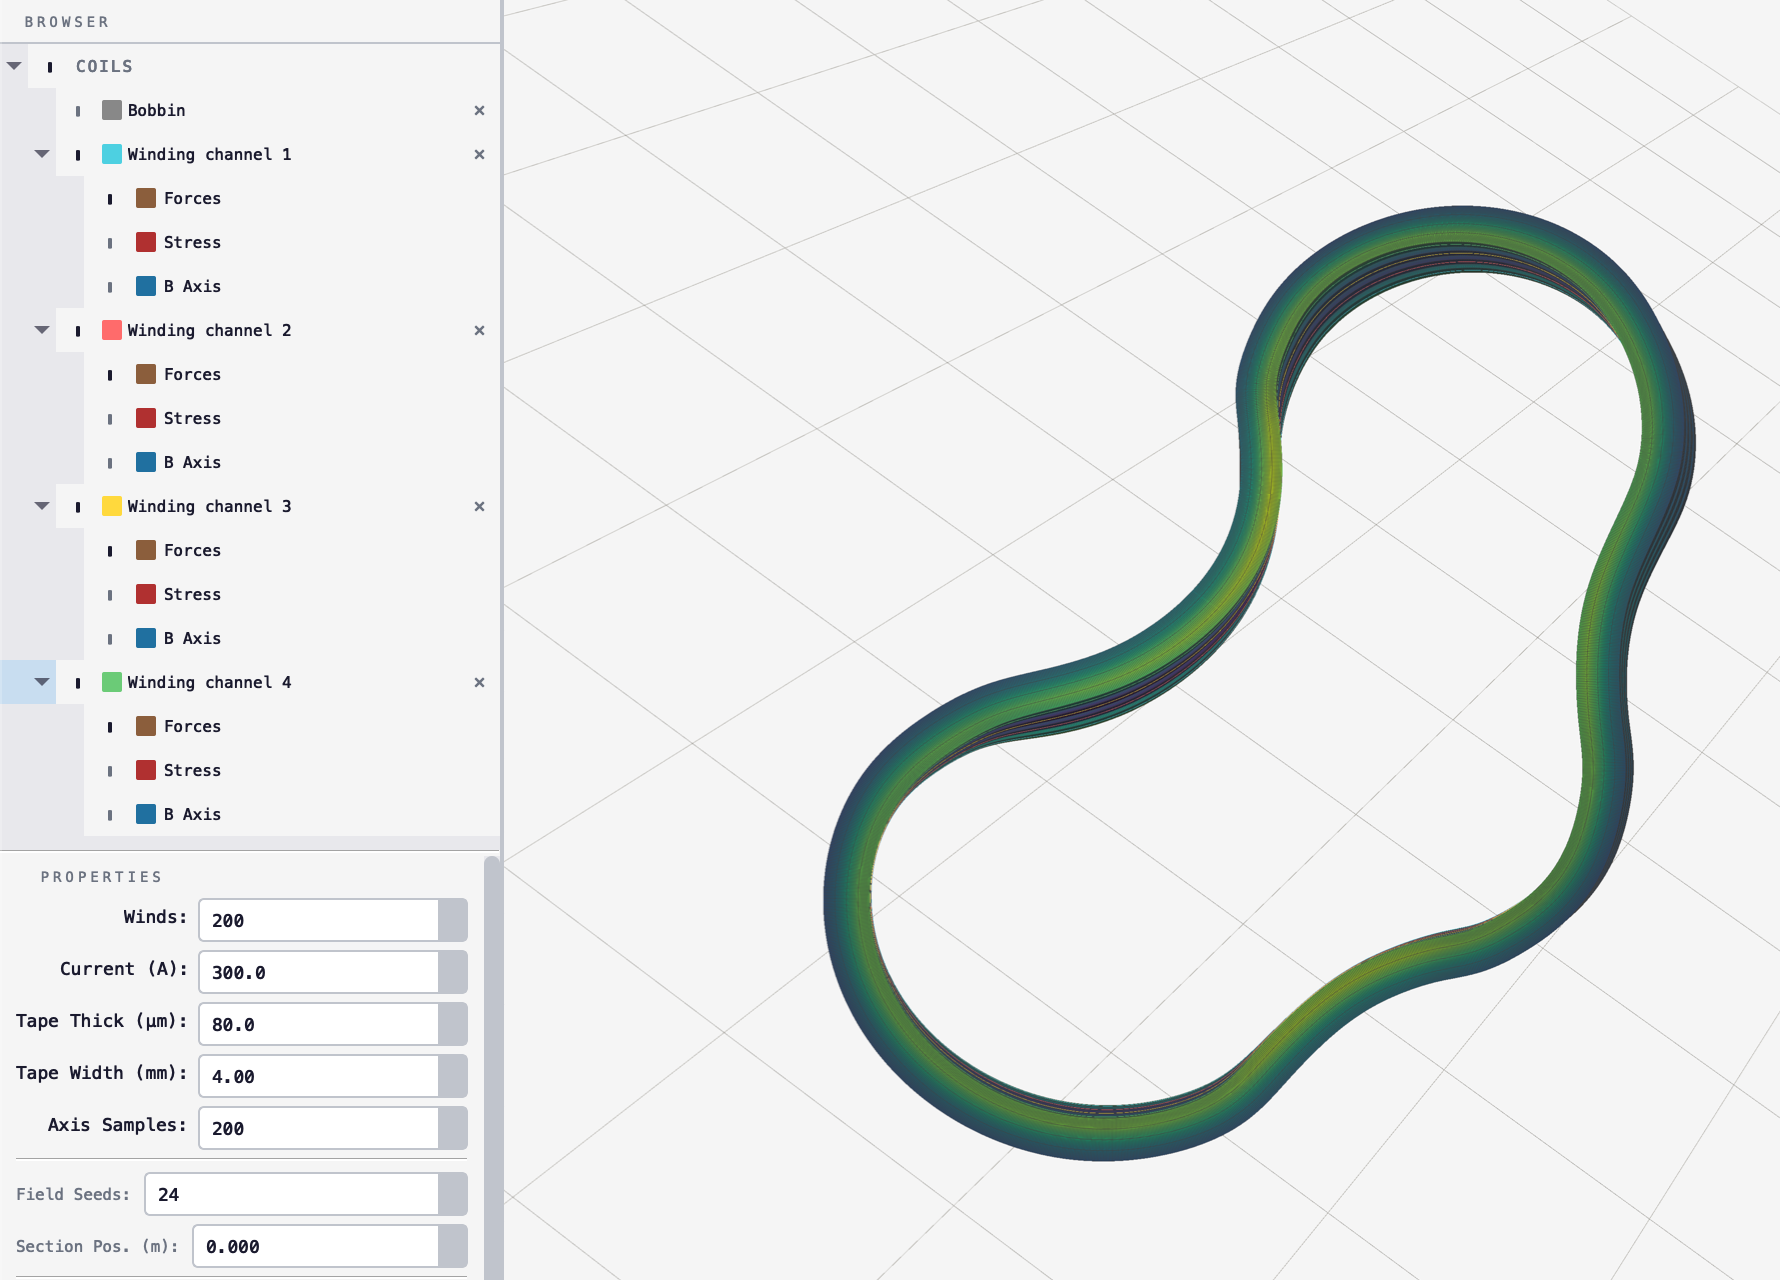The image size is (1780, 1280).
Task: Click the Field Seeds stepper handle
Action: click(453, 1194)
